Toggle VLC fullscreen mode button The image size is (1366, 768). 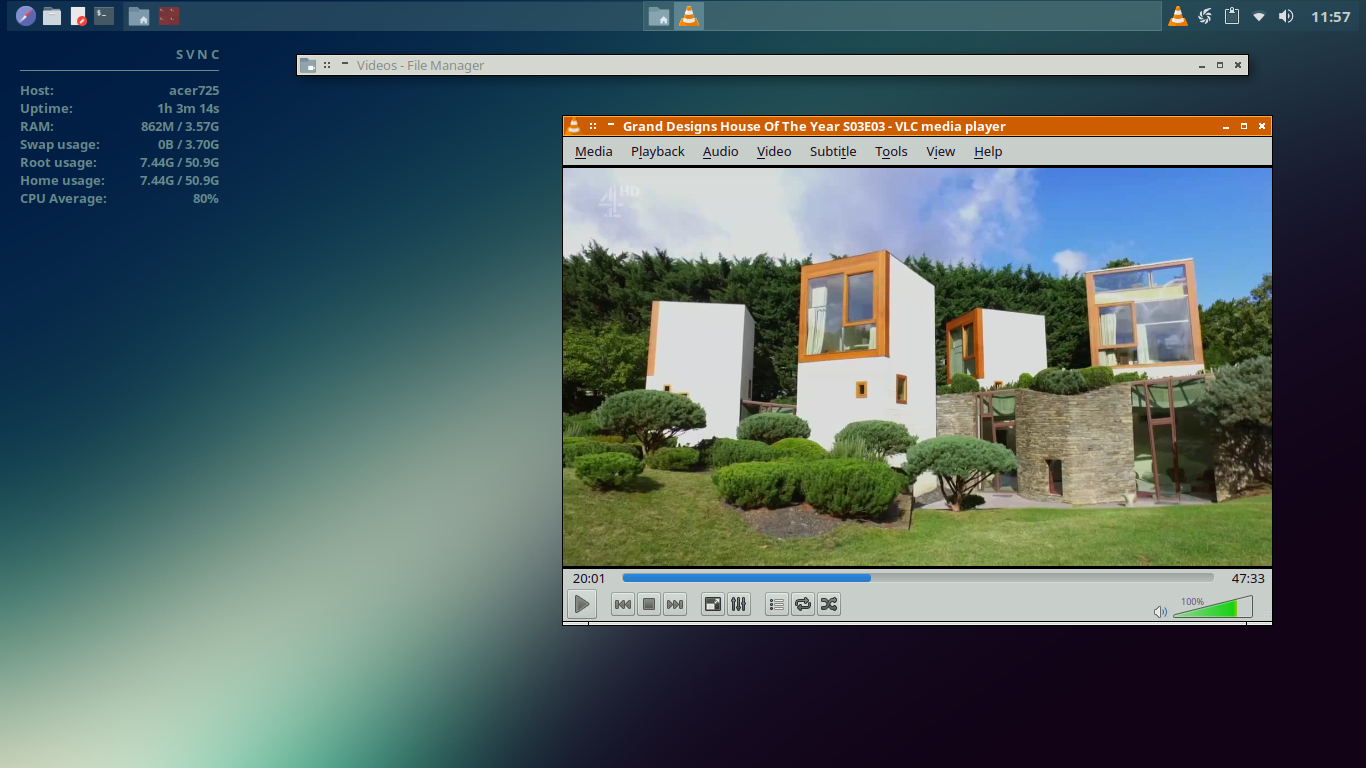[713, 604]
